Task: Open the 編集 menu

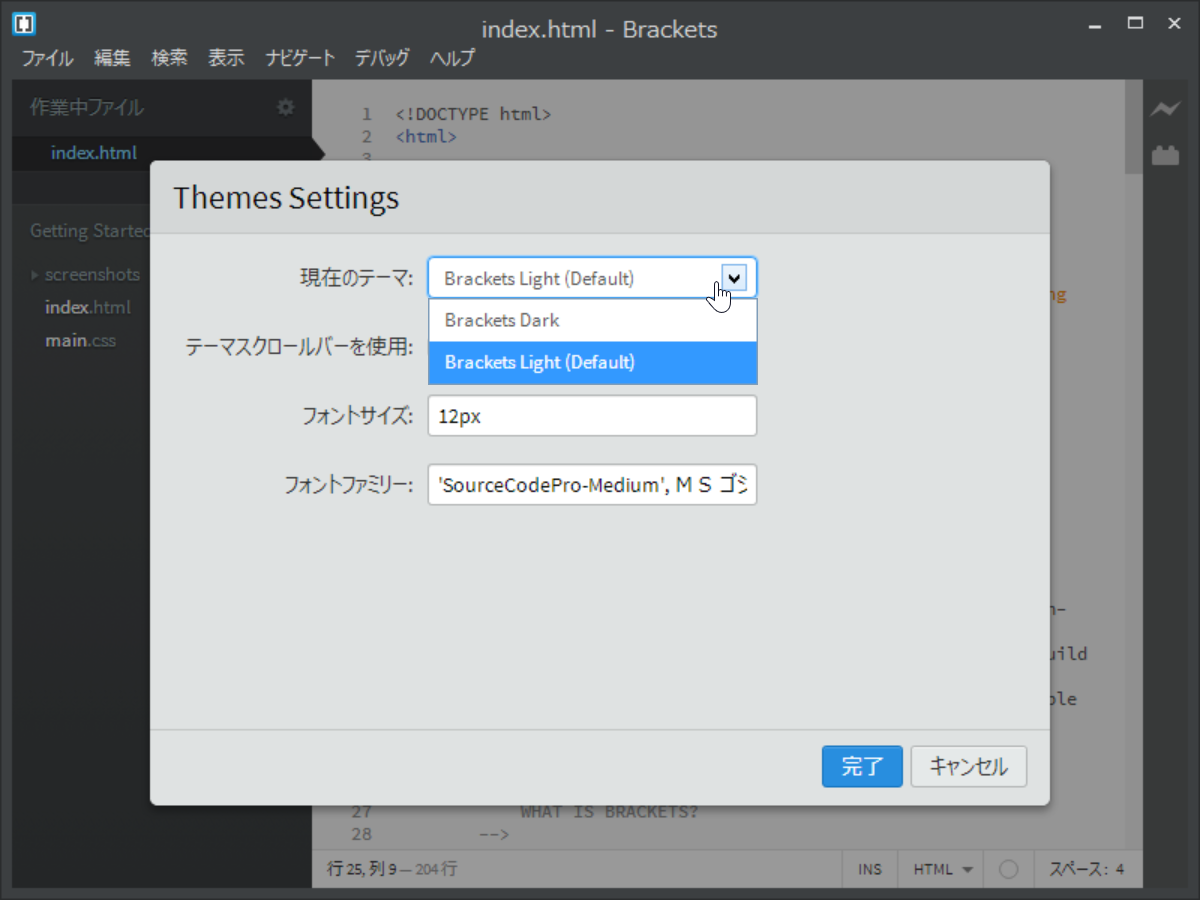Action: tap(112, 57)
